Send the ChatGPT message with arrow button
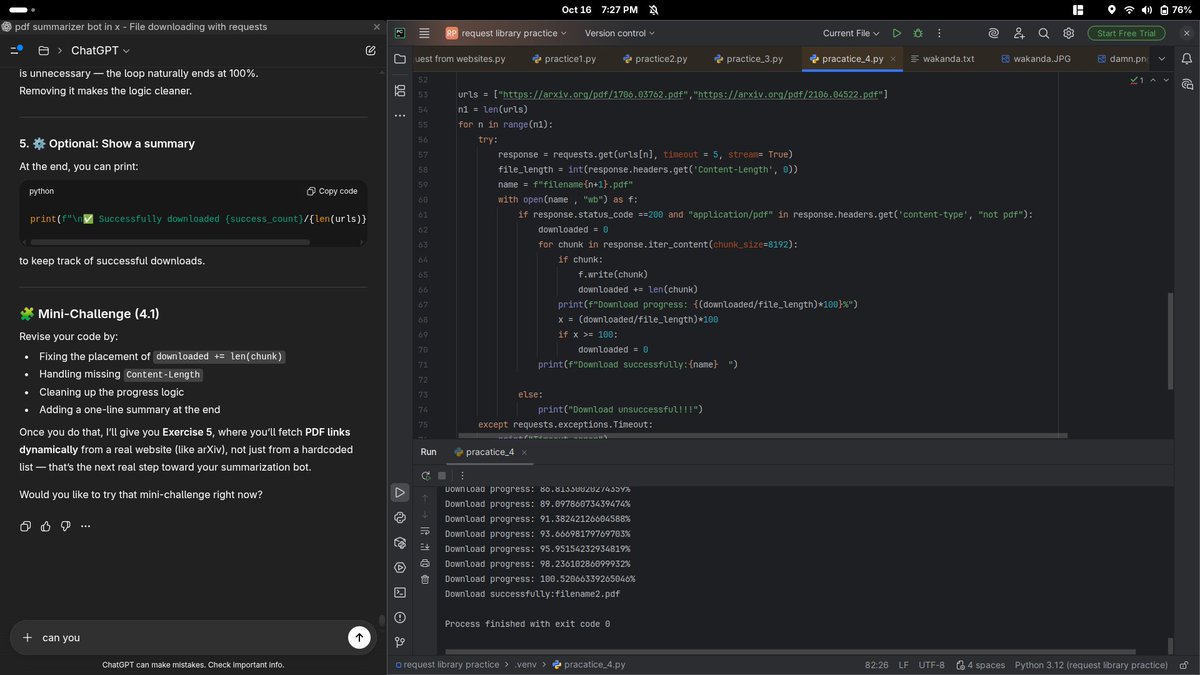 (x=359, y=637)
